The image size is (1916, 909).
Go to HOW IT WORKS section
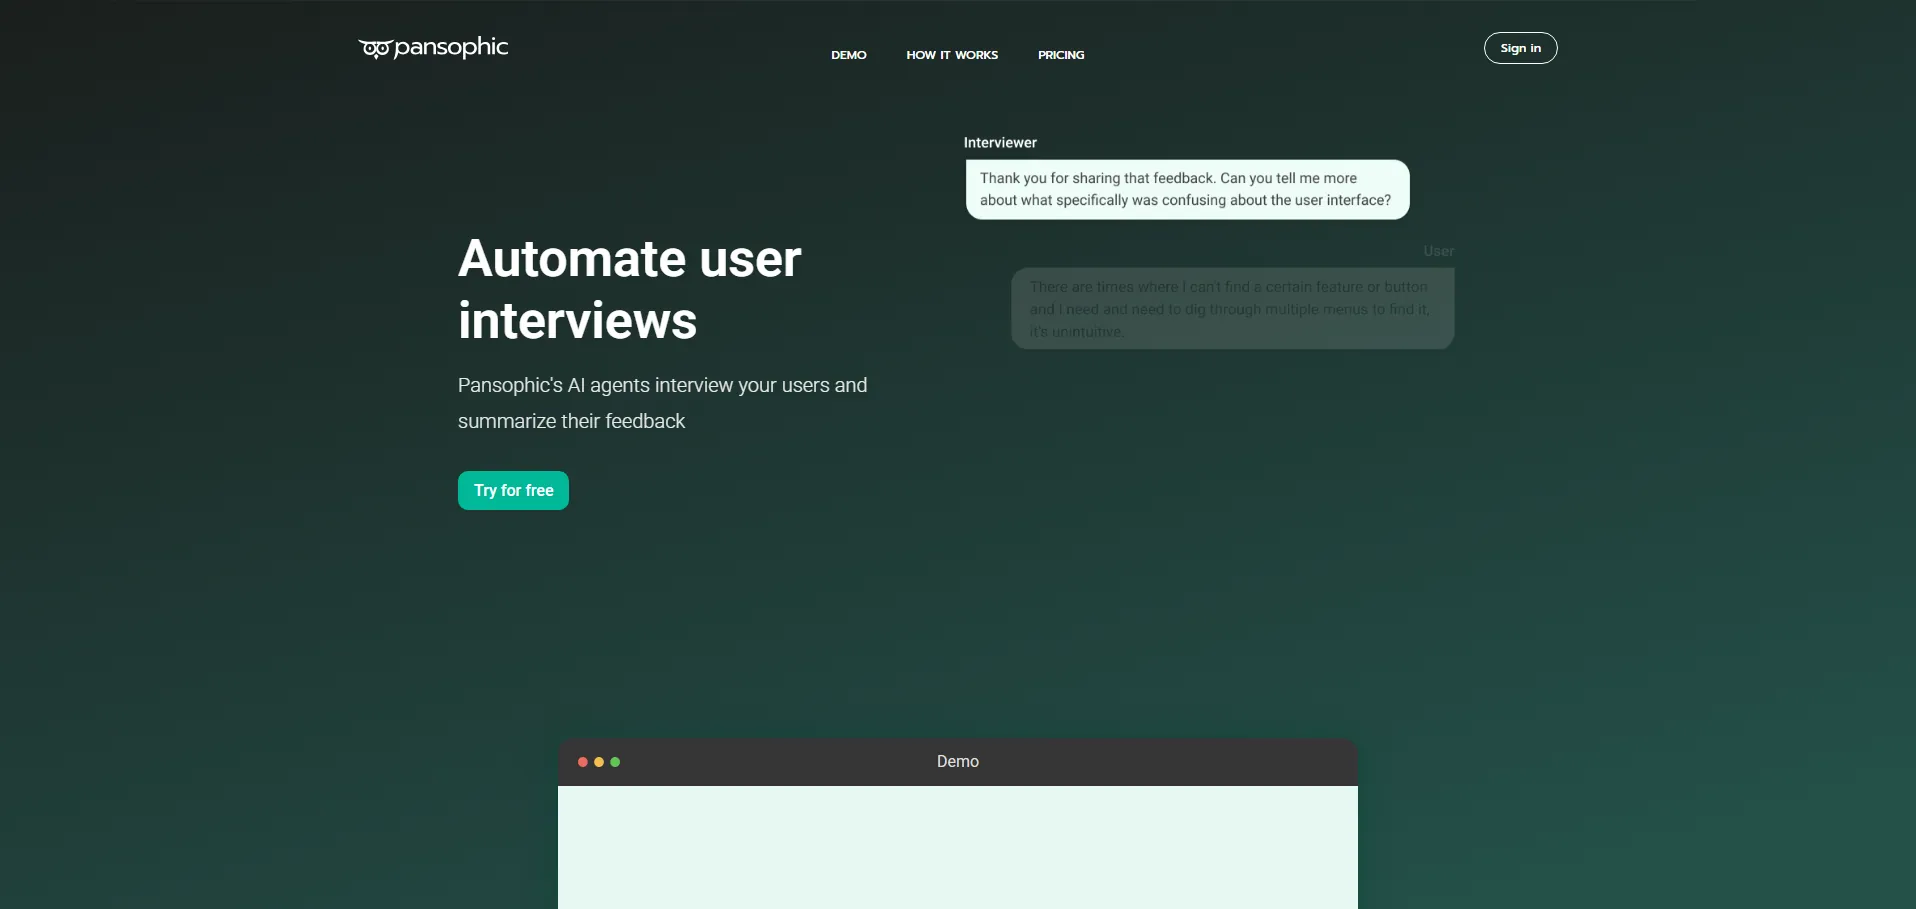click(x=951, y=55)
